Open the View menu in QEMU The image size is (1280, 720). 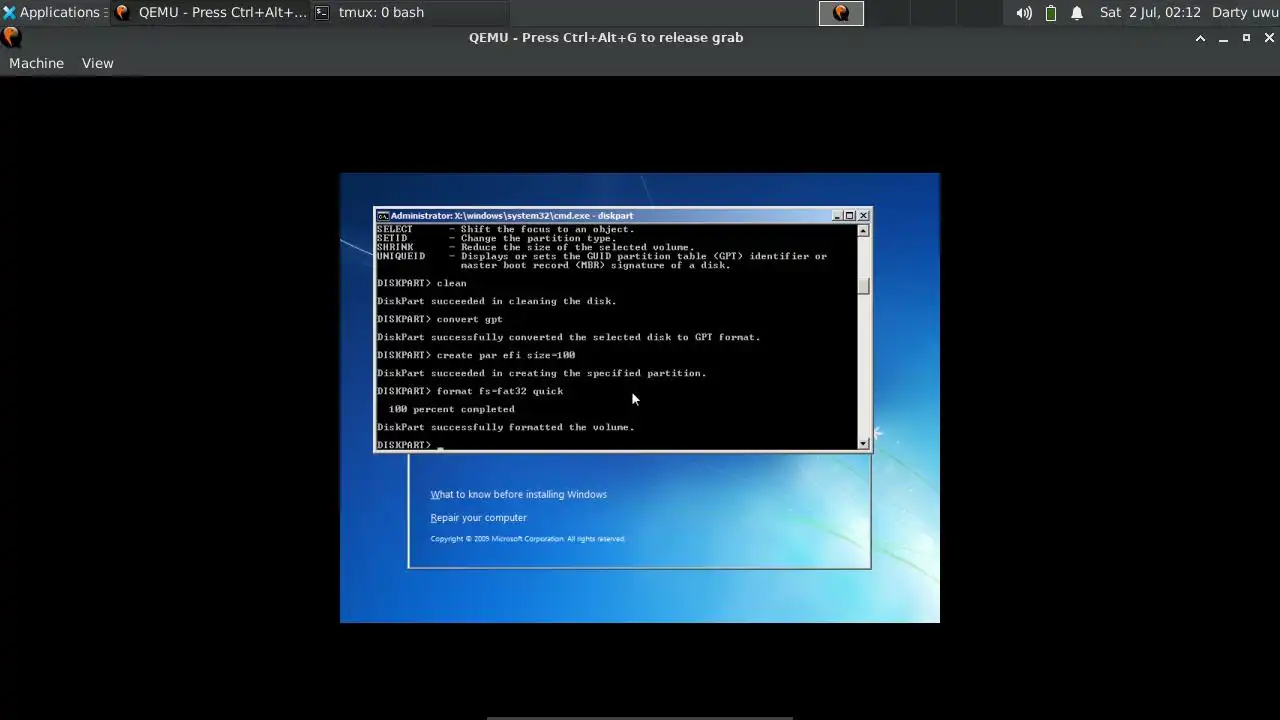(x=97, y=63)
